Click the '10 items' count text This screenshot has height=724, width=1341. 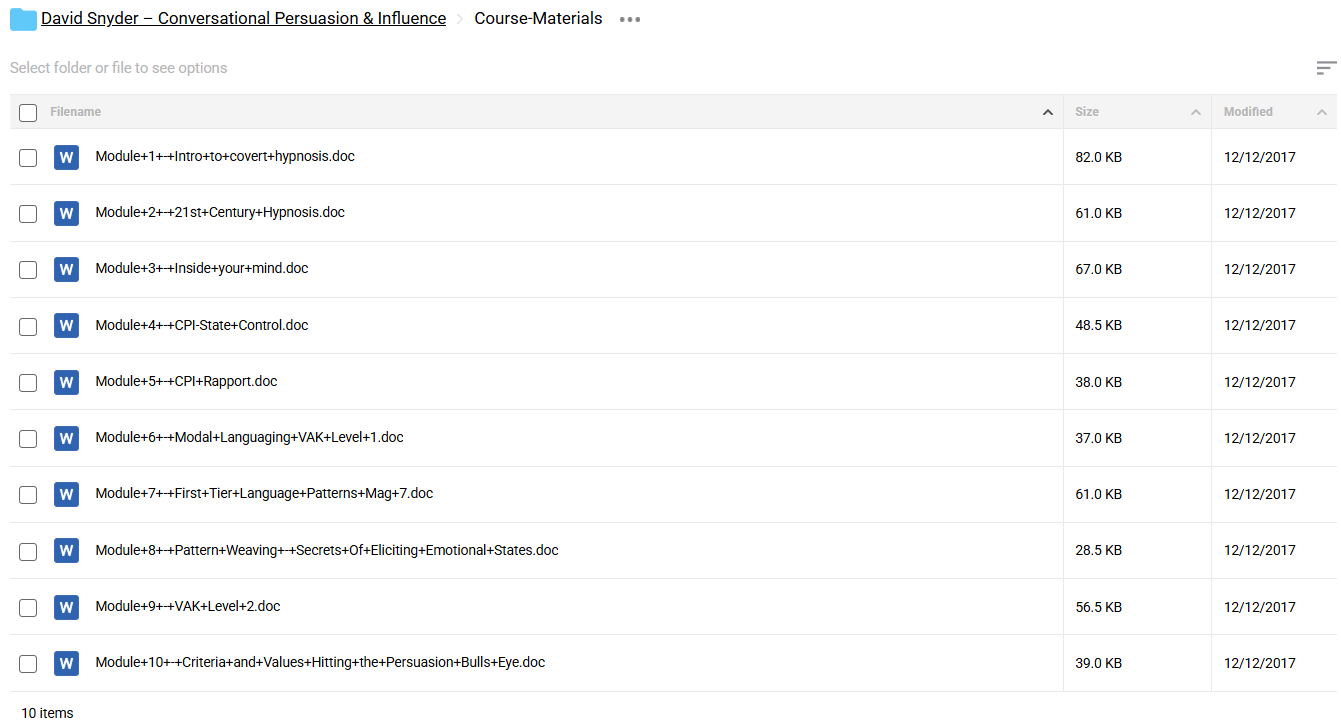tap(48, 713)
